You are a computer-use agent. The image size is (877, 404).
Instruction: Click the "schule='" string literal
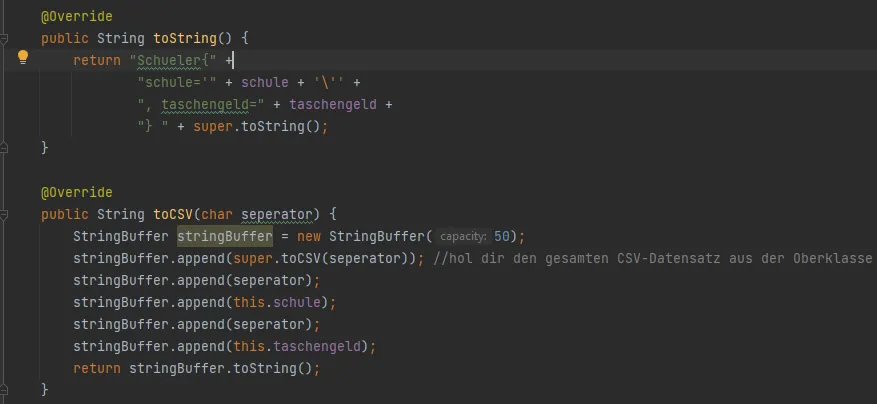(177, 82)
